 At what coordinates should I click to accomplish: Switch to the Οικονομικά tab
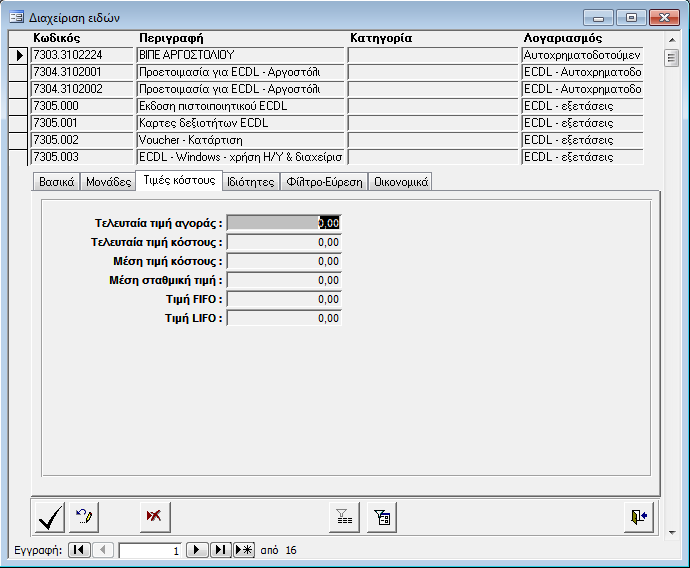coord(401,182)
